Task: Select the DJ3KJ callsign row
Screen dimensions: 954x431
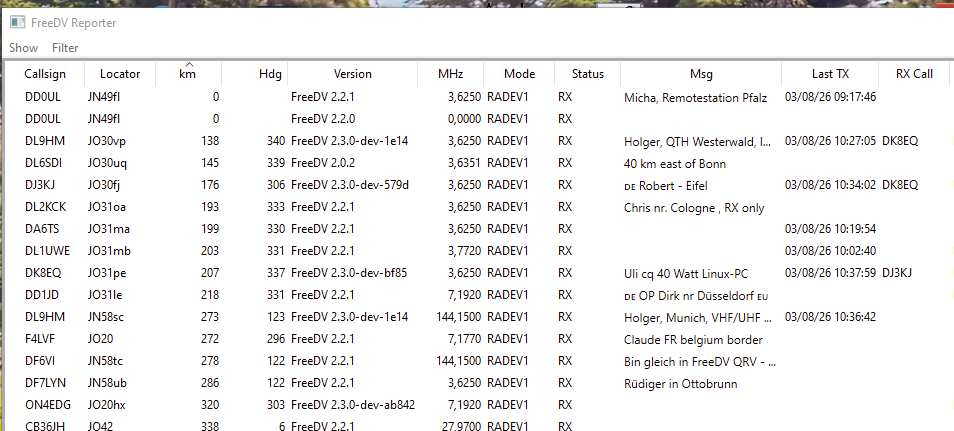Action: [x=43, y=185]
